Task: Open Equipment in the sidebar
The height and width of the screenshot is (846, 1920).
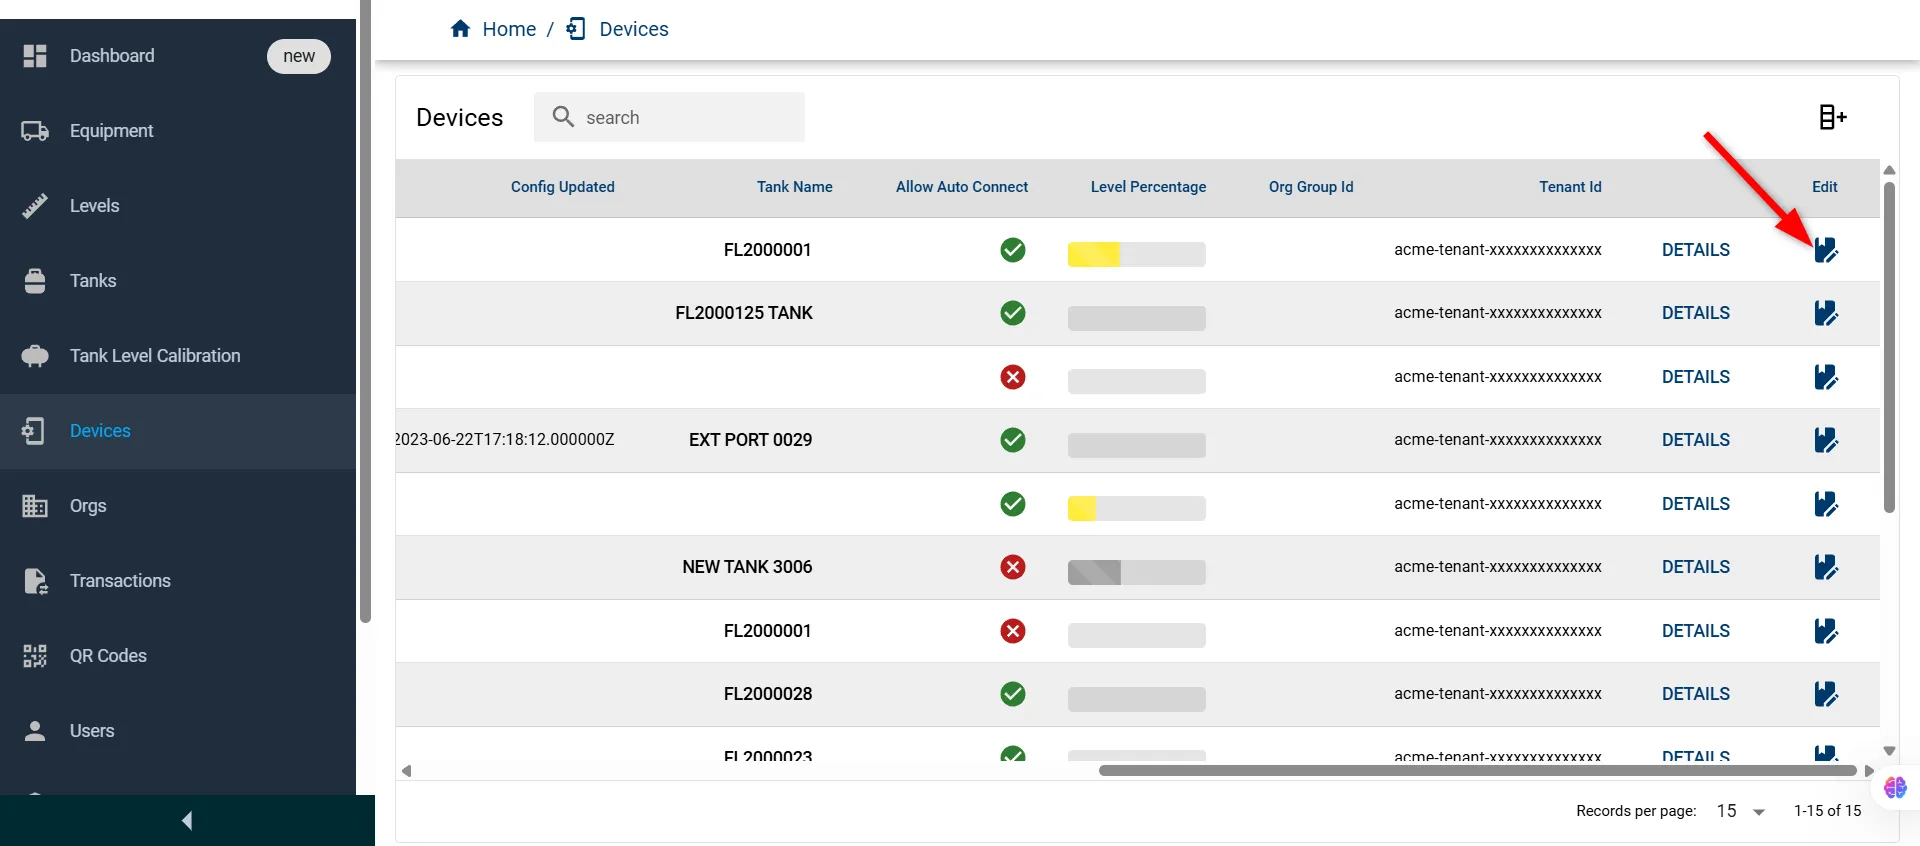Action: (178, 131)
